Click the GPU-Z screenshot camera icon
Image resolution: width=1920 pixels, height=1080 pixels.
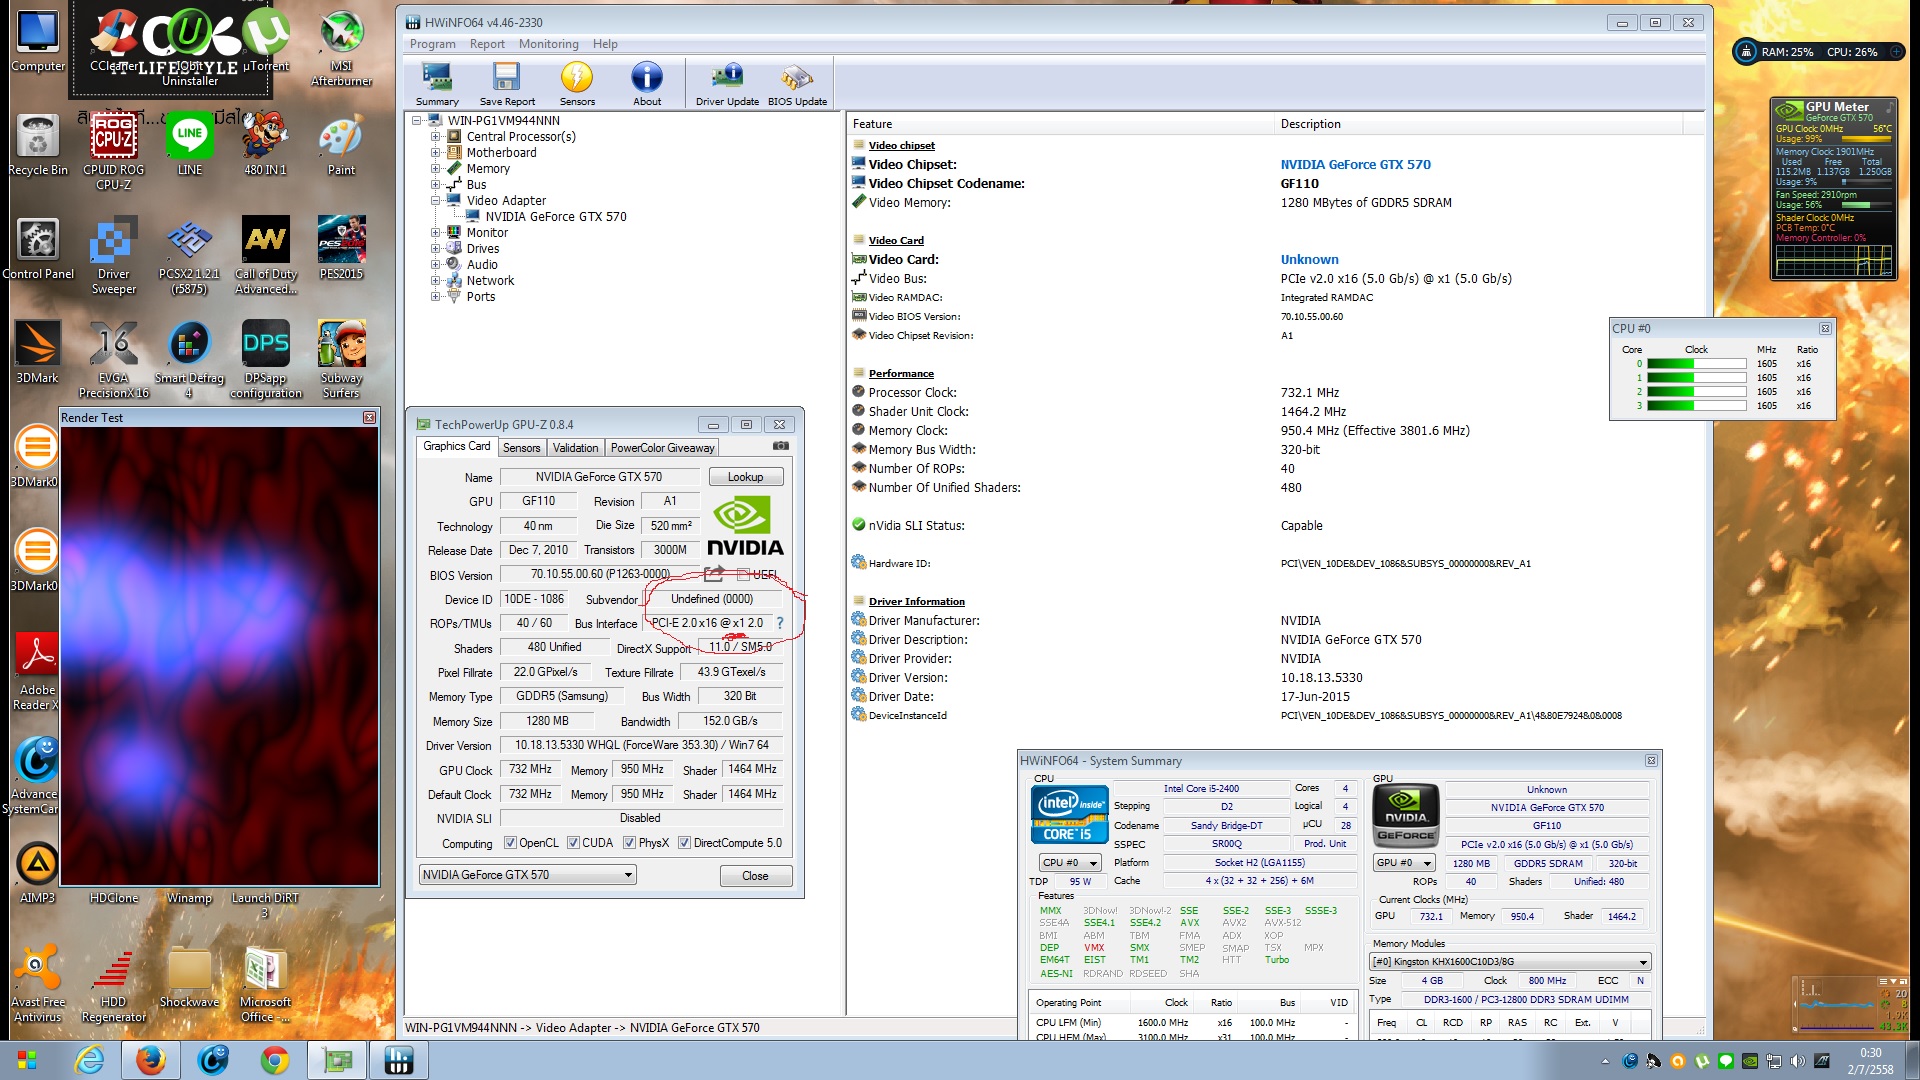pyautogui.click(x=781, y=446)
